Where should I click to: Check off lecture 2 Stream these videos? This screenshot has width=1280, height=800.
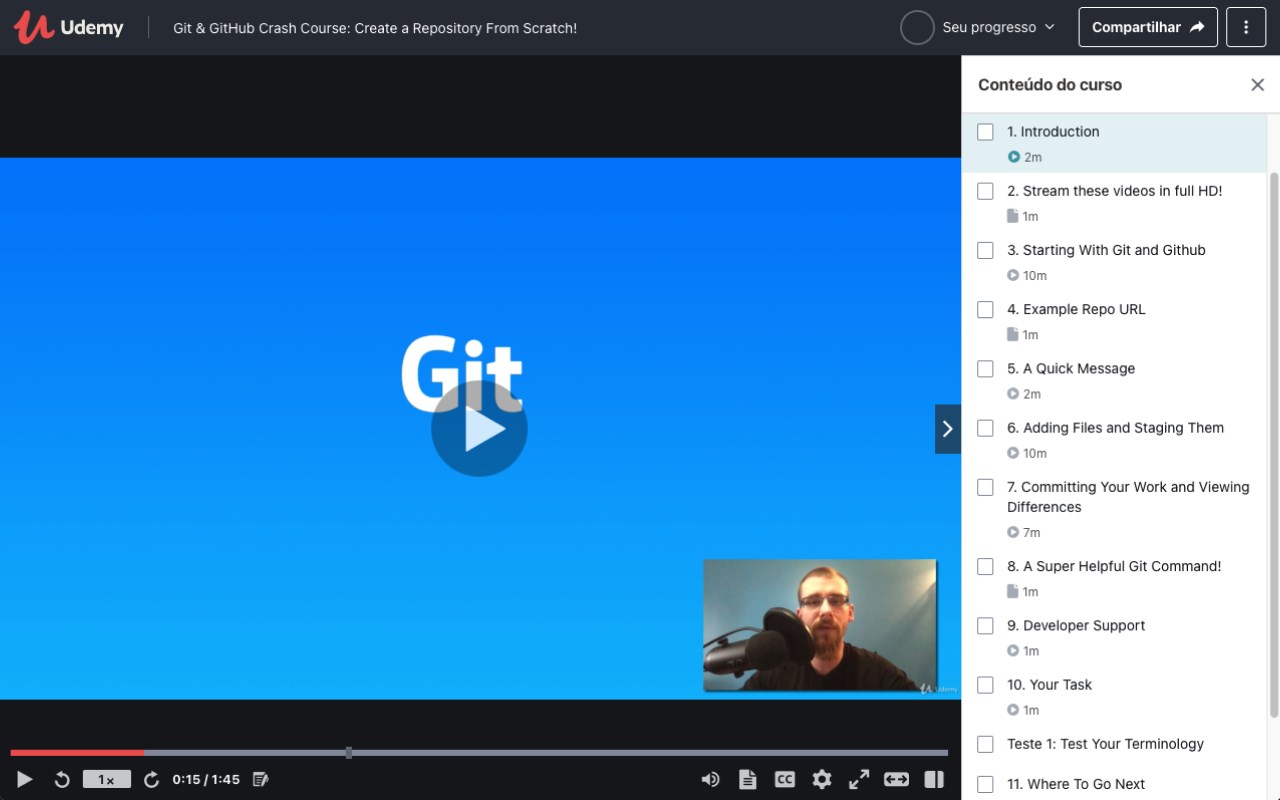tap(985, 191)
